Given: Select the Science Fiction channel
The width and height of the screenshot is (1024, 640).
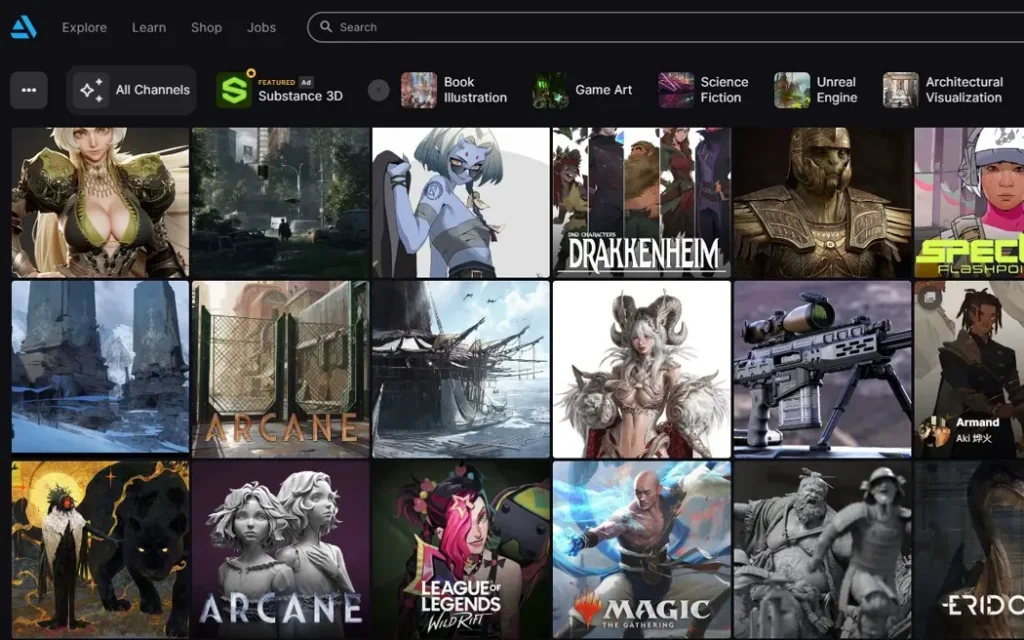Looking at the screenshot, I should coord(704,90).
